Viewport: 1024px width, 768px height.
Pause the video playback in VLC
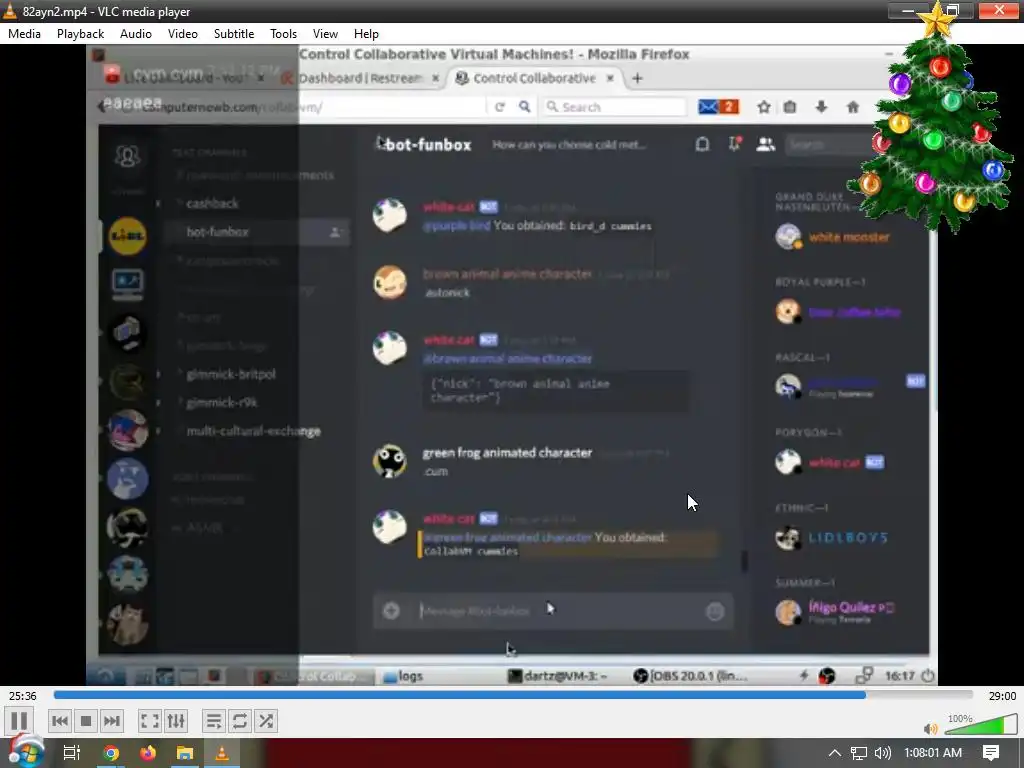[20, 721]
